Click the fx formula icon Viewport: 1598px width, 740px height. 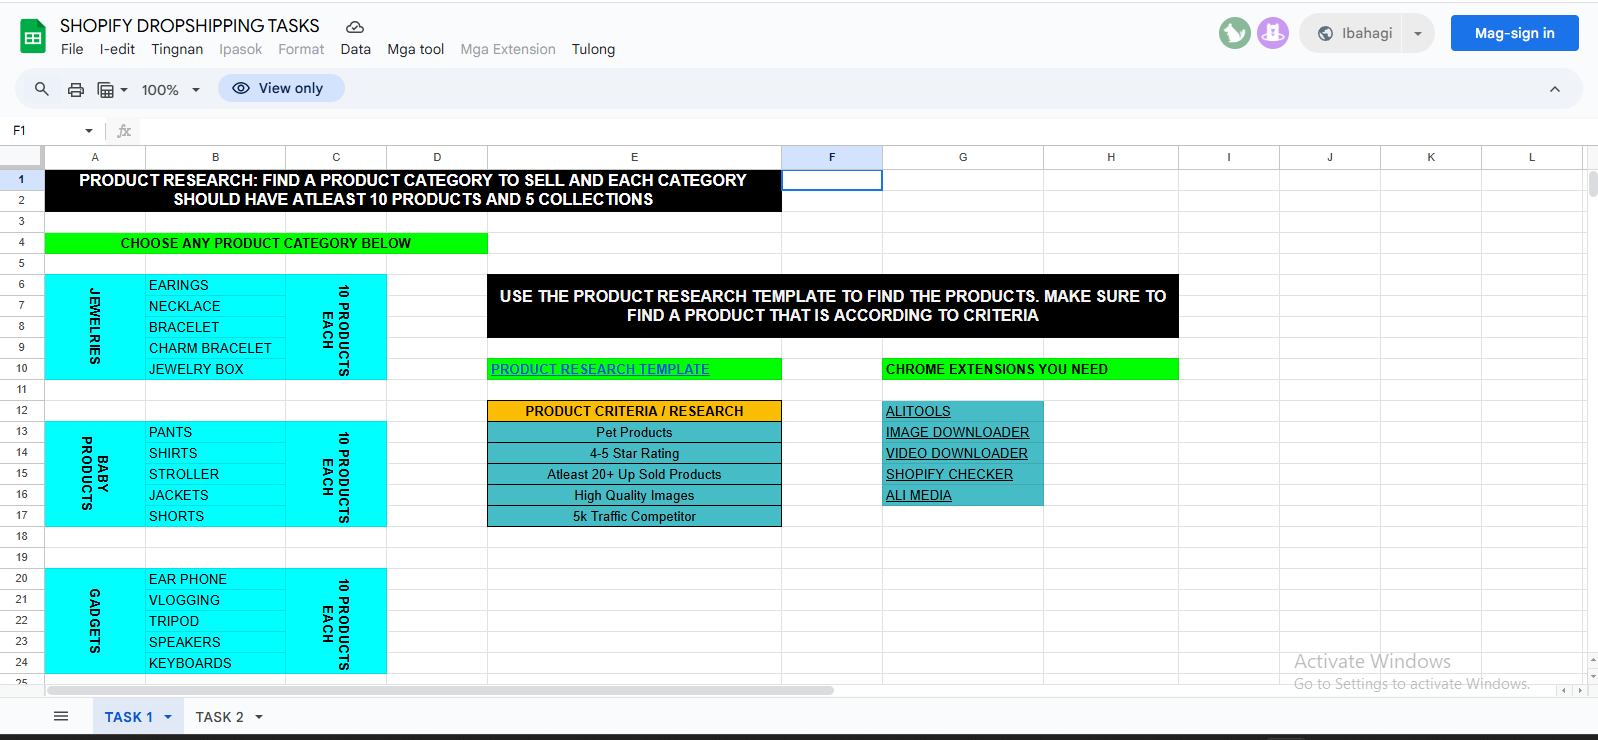124,131
